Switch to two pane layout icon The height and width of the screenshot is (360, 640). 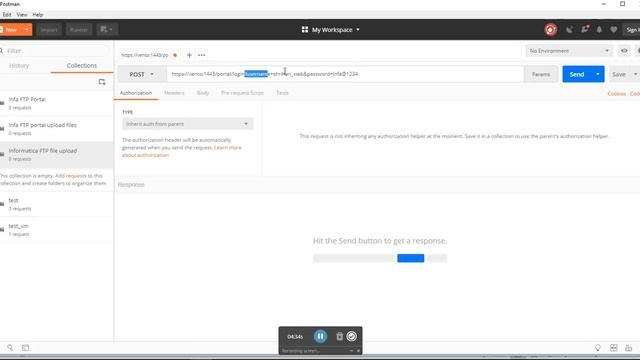[613, 348]
